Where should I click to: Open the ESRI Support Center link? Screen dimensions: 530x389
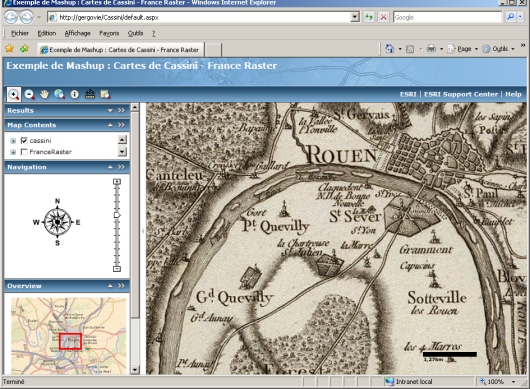click(x=461, y=94)
